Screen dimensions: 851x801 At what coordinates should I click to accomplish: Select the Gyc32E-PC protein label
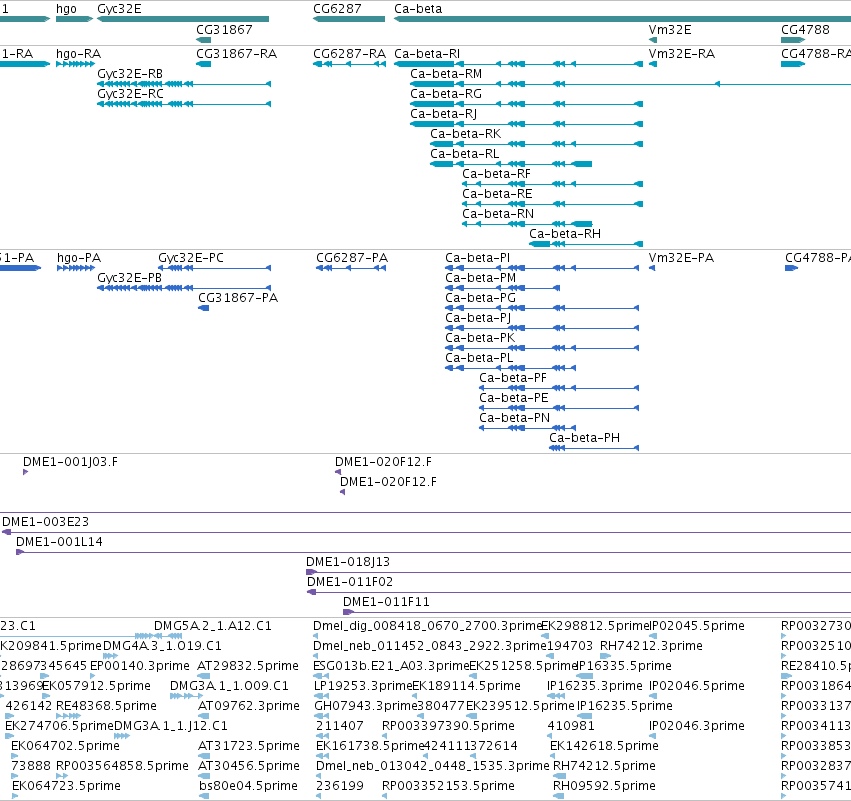click(x=191, y=258)
